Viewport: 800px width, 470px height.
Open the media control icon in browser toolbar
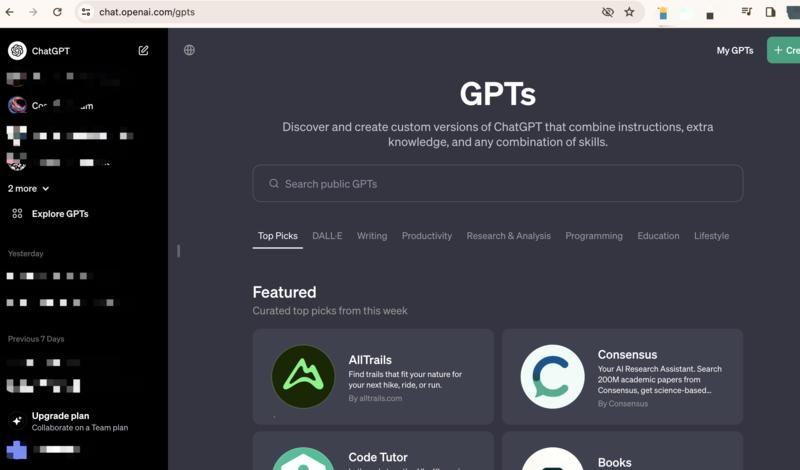tap(746, 11)
